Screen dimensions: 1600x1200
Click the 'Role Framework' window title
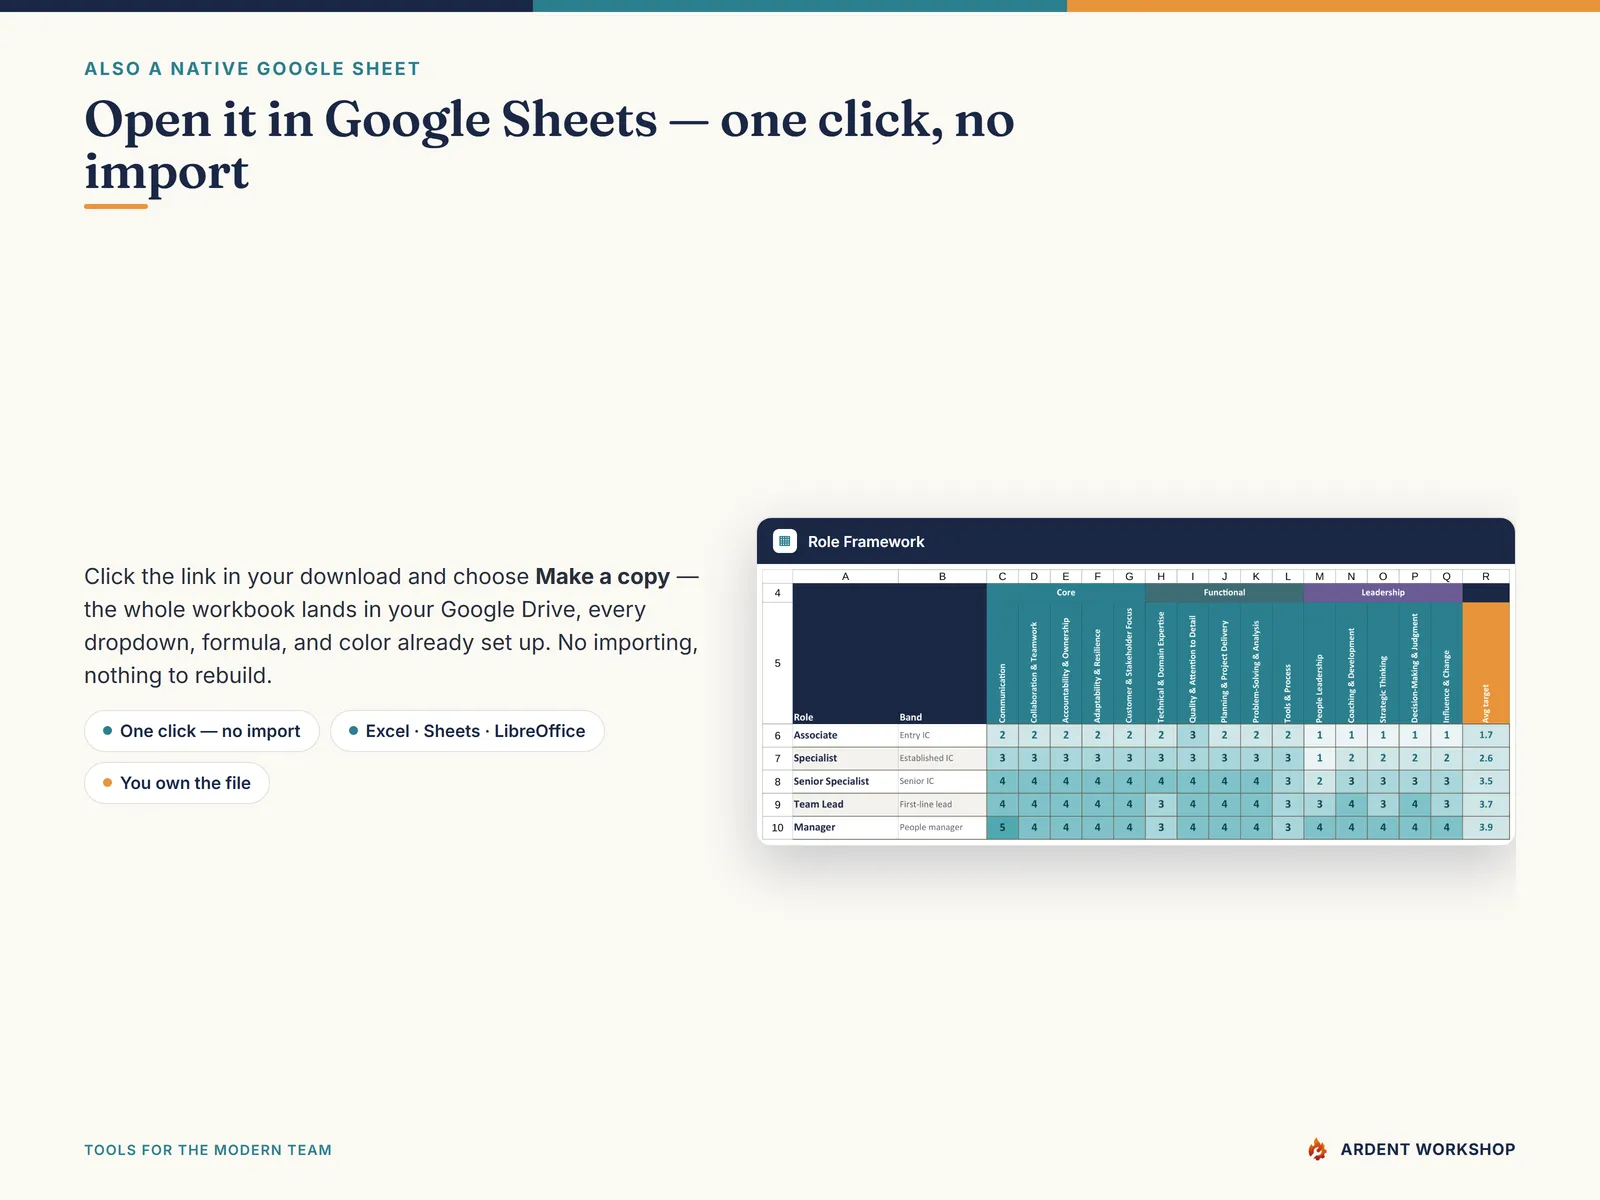coord(866,542)
